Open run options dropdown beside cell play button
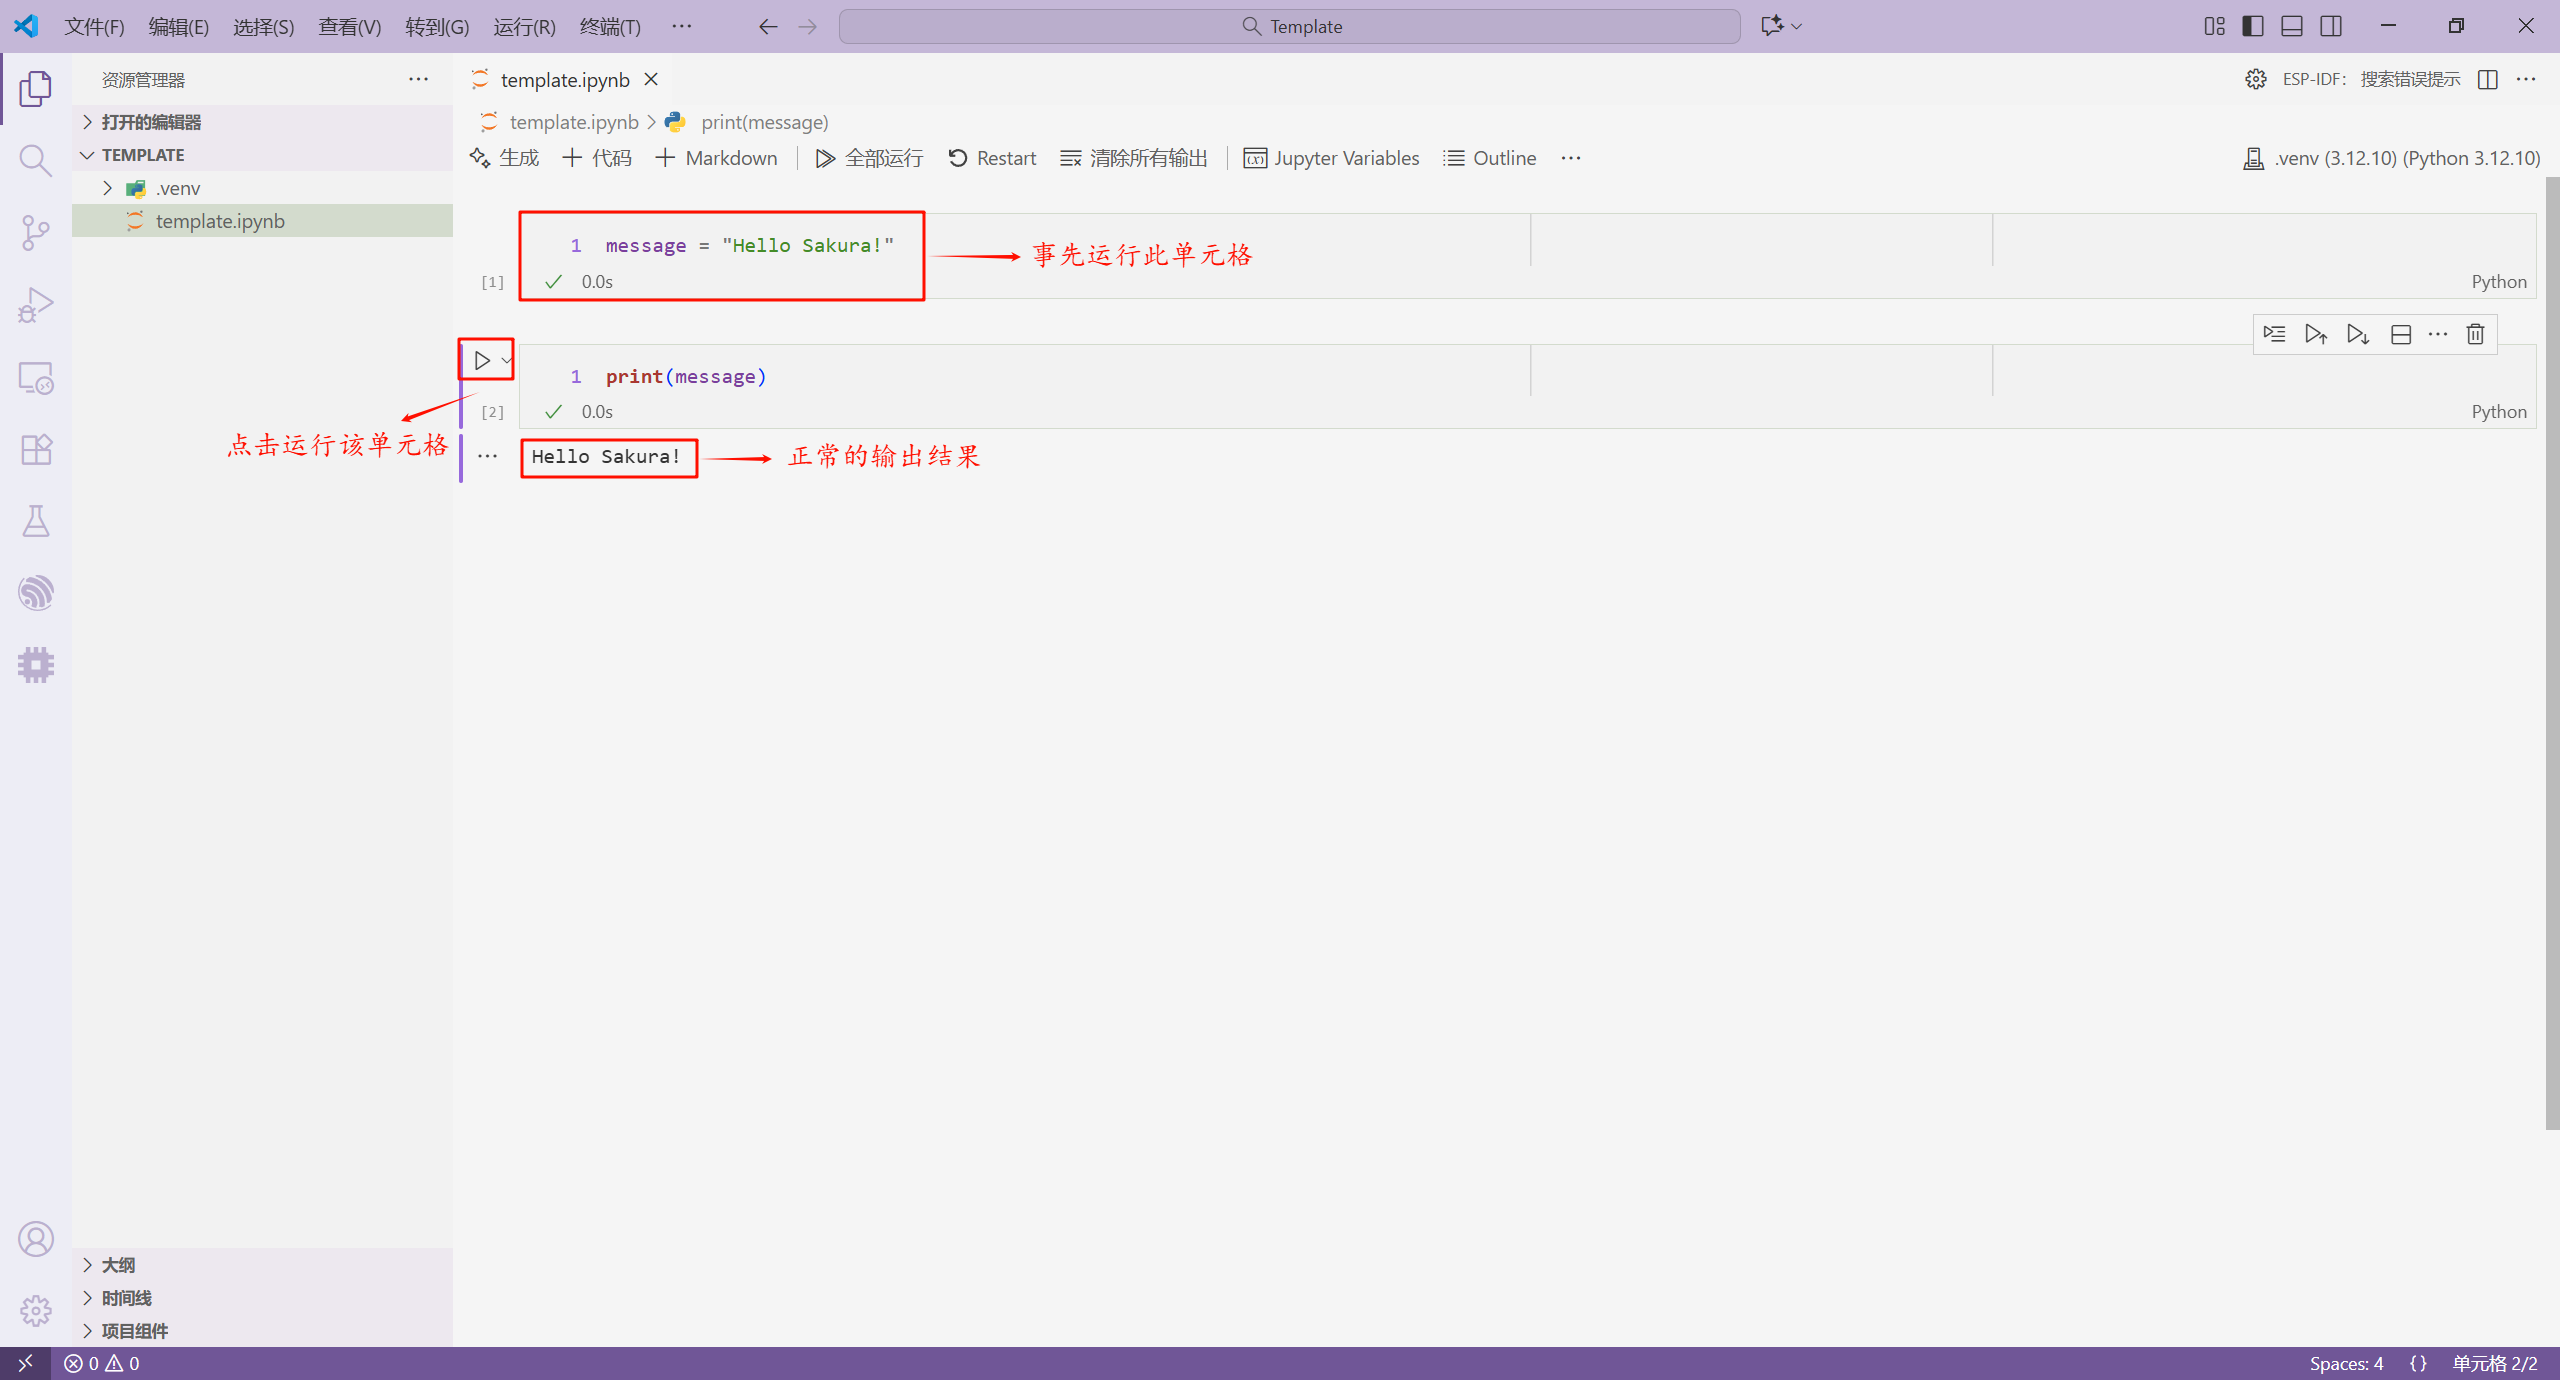 [507, 360]
